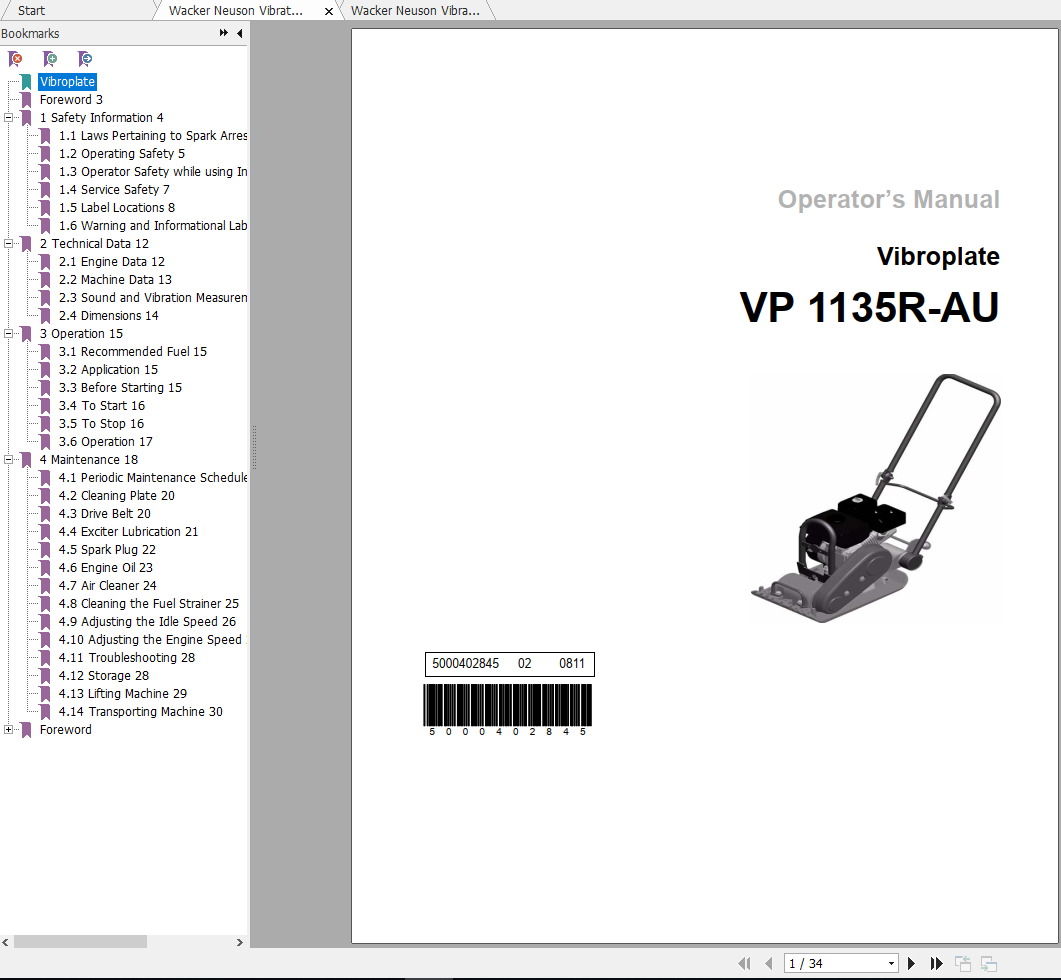Collapse the 4 Maintenance bookmark node
Image resolution: width=1061 pixels, height=980 pixels.
tap(8, 460)
